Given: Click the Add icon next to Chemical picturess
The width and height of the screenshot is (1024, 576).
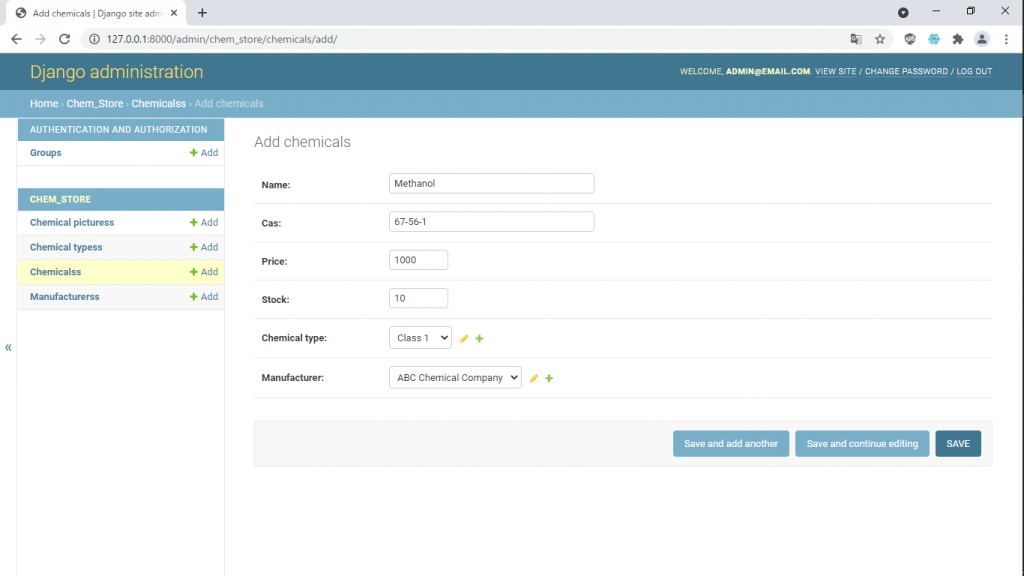Looking at the screenshot, I should coord(203,222).
